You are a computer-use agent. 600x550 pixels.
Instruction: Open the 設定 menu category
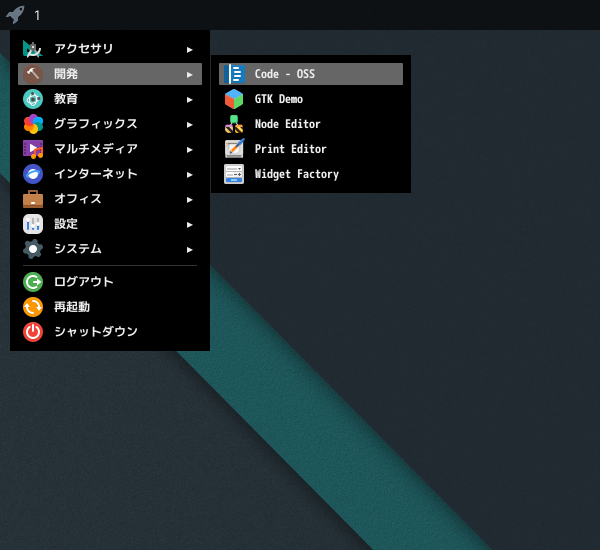[x=110, y=224]
